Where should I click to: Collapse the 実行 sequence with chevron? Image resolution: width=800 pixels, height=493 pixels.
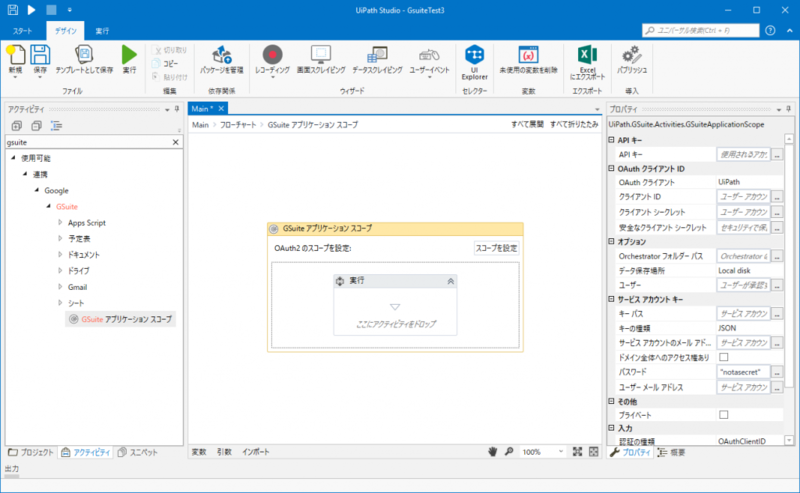(x=451, y=281)
